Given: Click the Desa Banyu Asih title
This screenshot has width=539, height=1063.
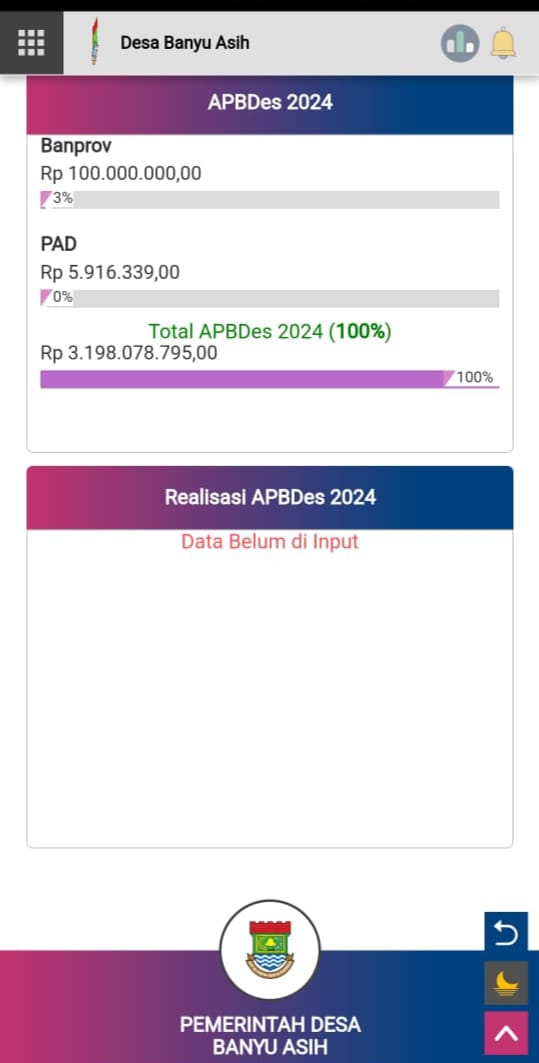Looking at the screenshot, I should (185, 43).
